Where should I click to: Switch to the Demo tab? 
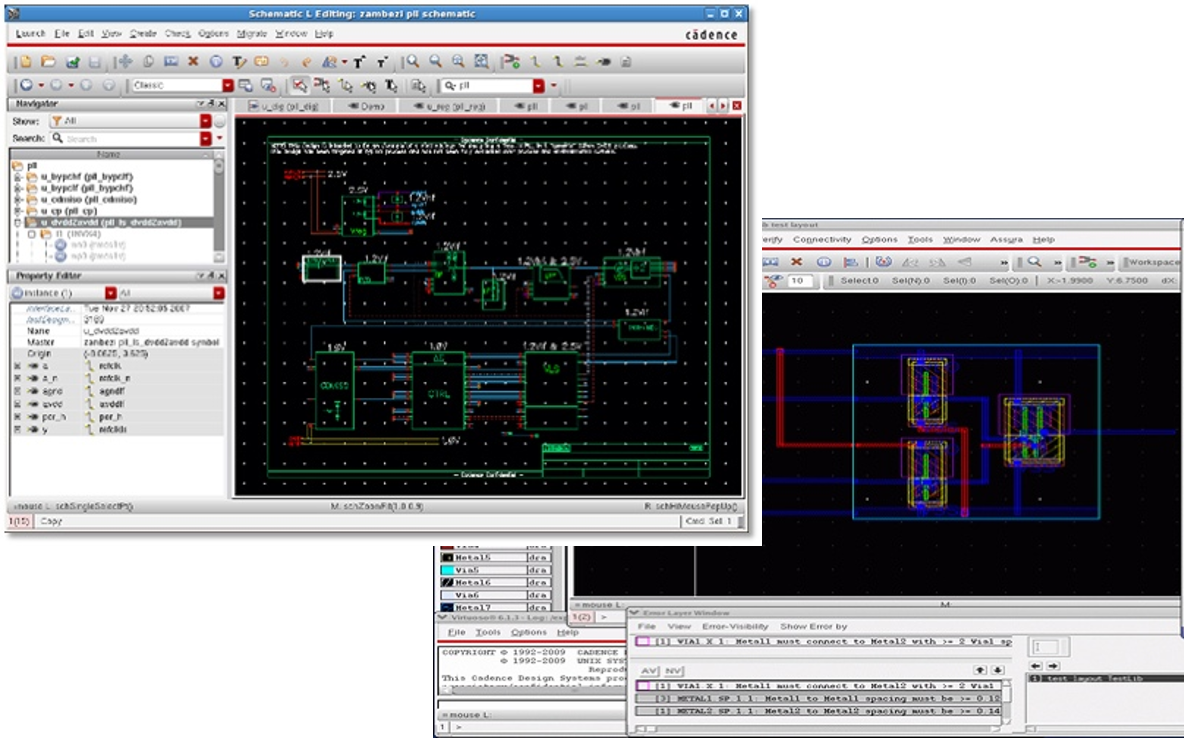click(x=365, y=107)
